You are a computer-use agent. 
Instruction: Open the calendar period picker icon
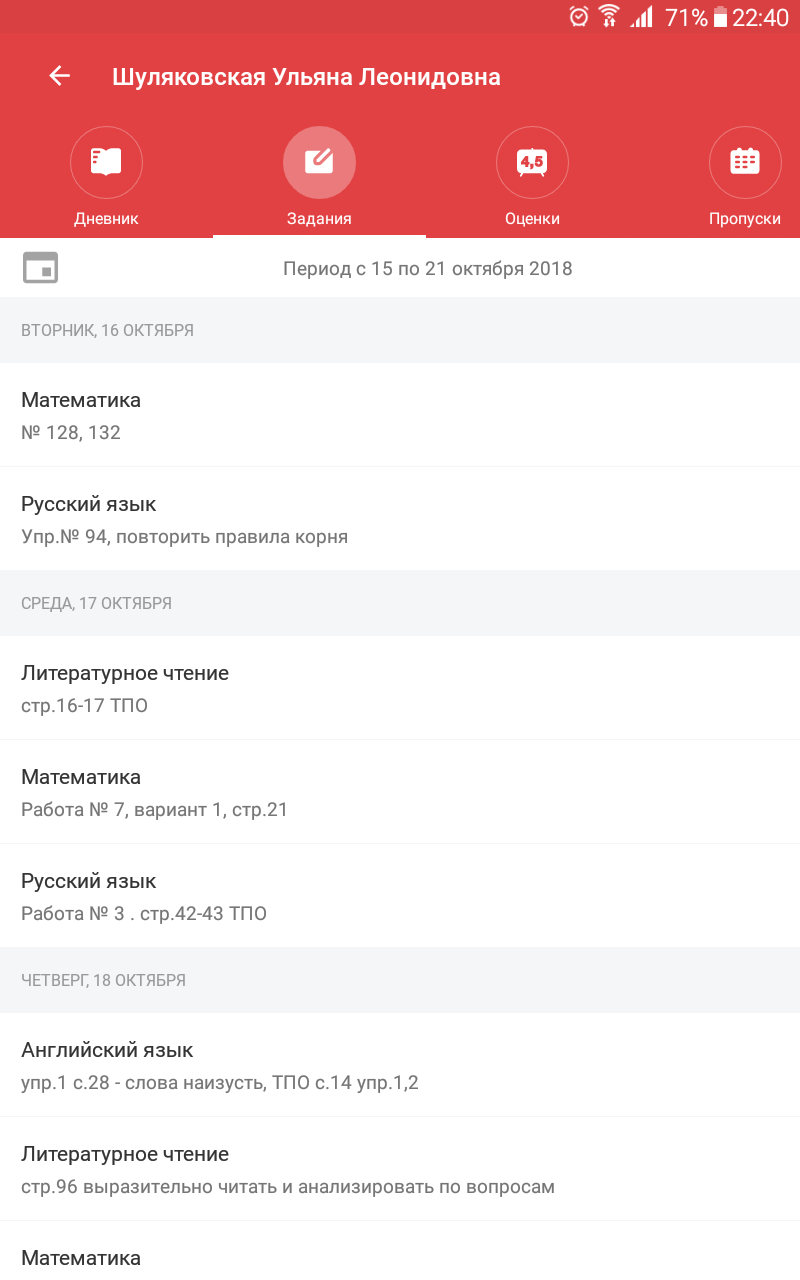41,268
